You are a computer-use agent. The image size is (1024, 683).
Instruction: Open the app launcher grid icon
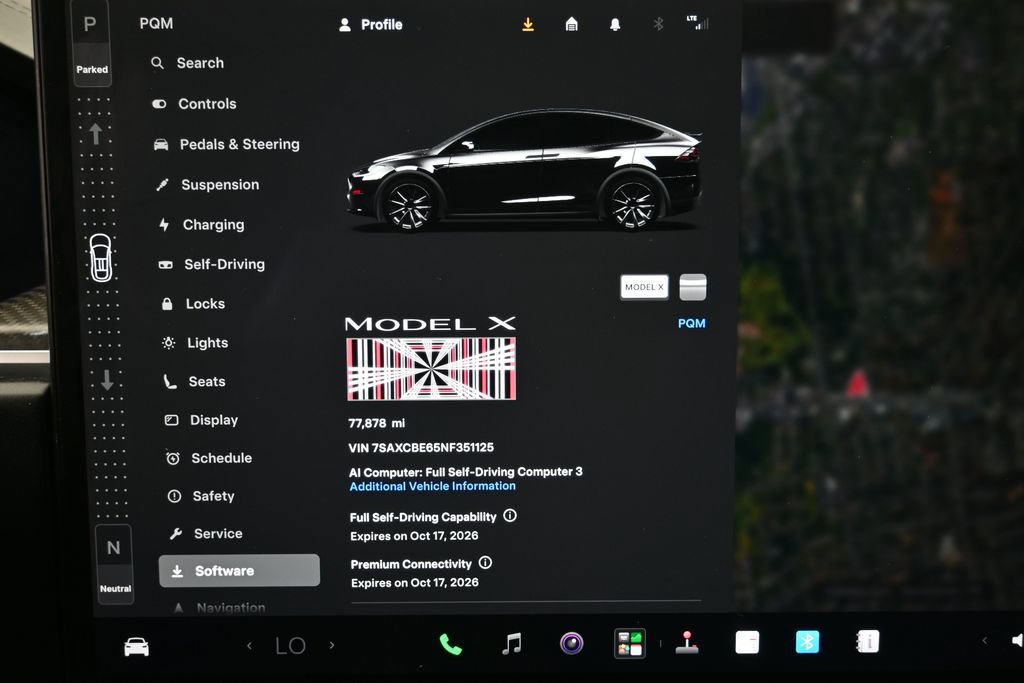click(x=630, y=643)
